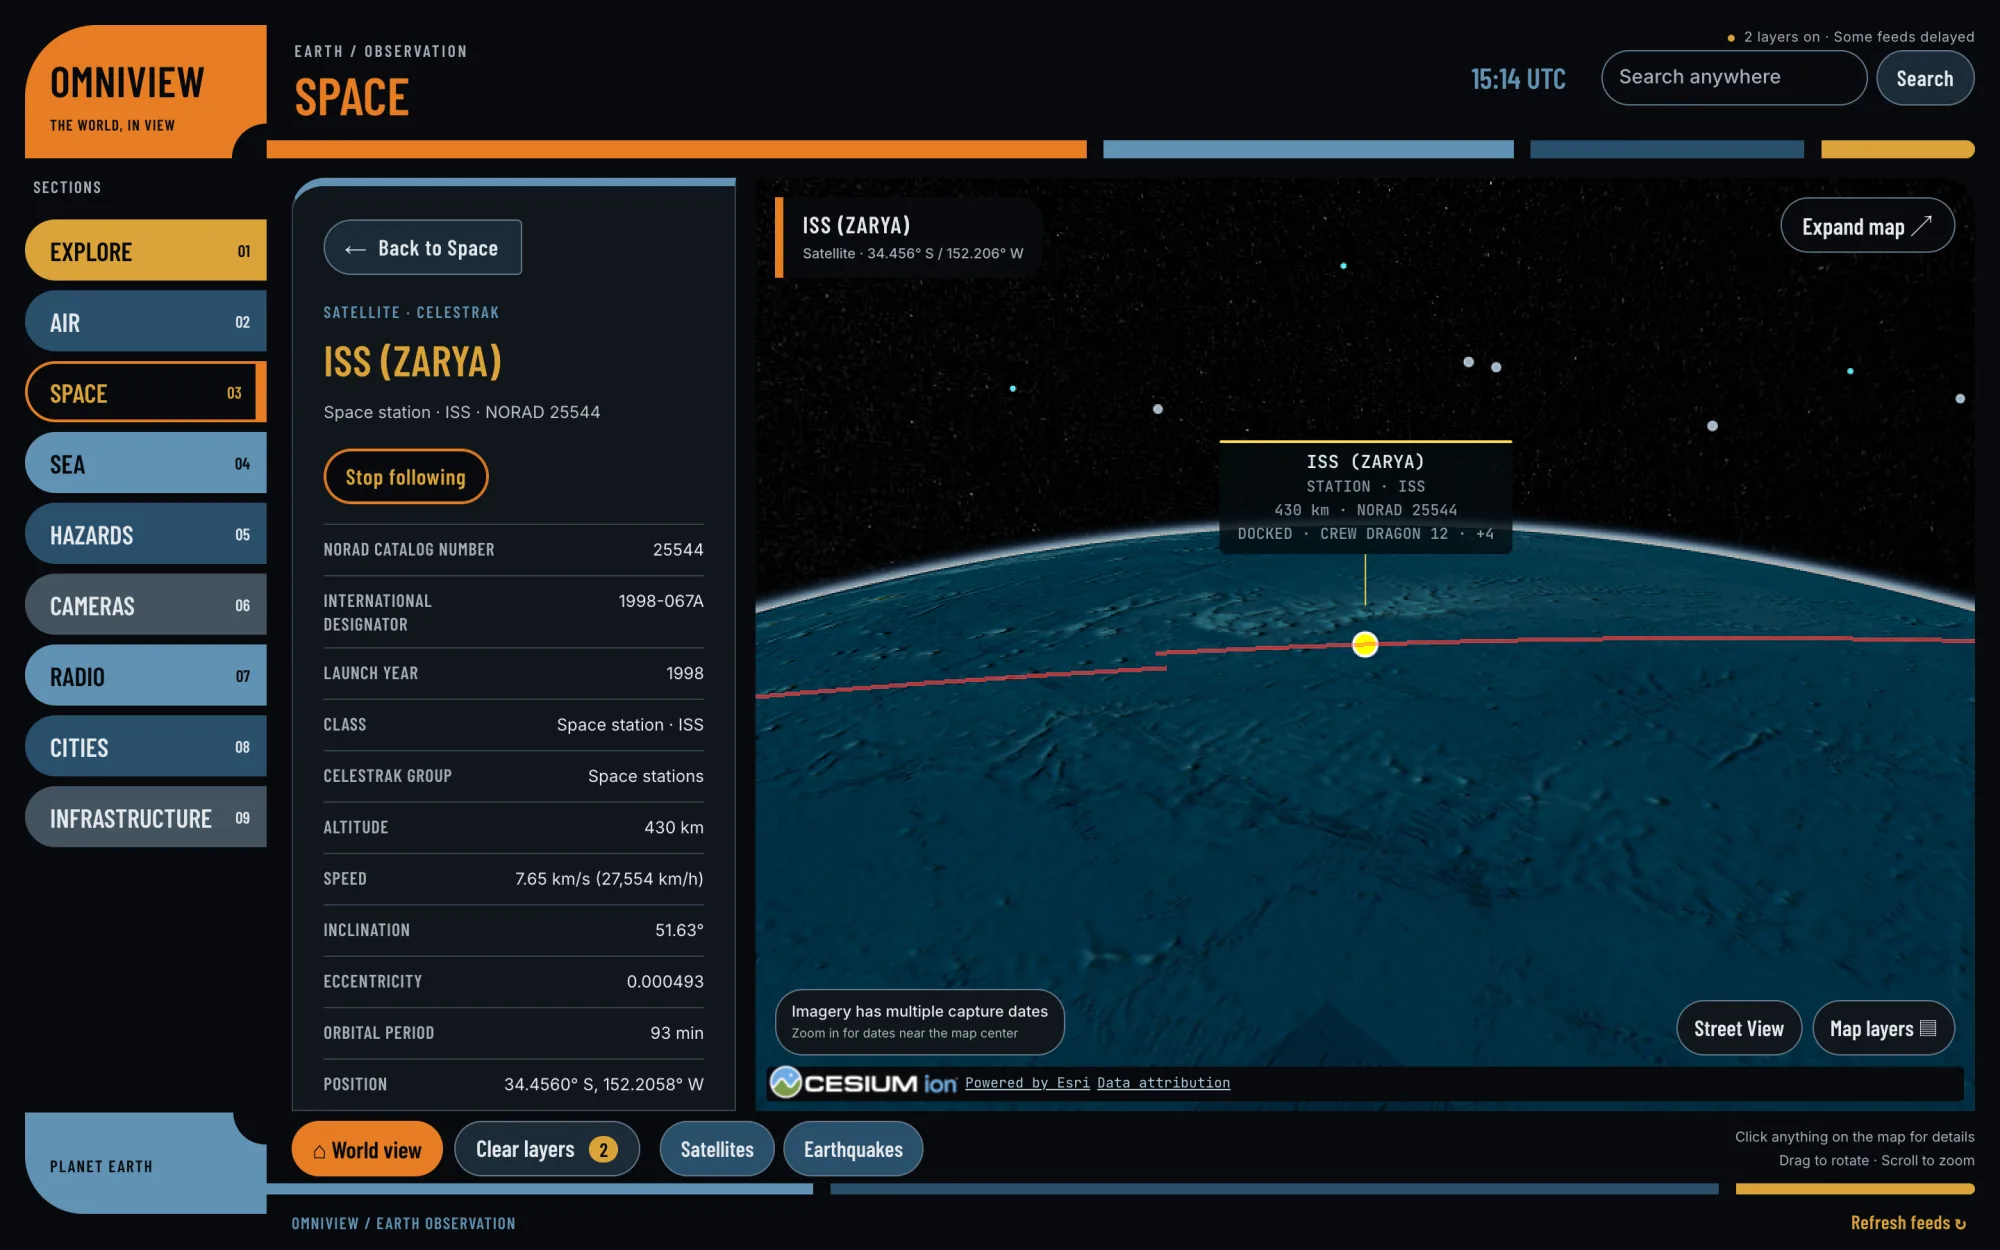
Task: Expand the map view
Action: coord(1867,226)
